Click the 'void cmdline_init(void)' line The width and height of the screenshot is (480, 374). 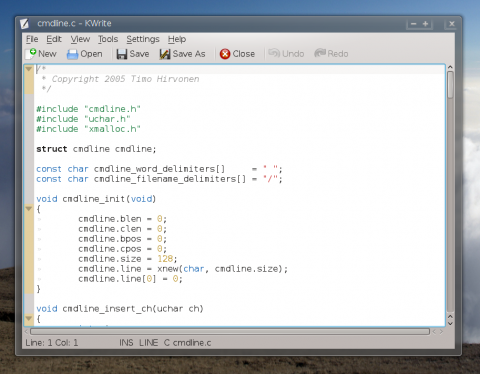[x=96, y=199]
